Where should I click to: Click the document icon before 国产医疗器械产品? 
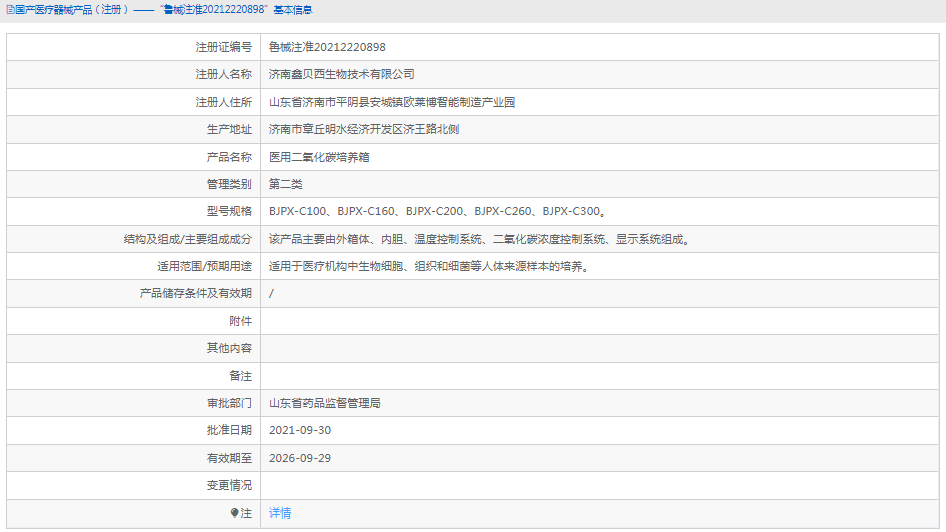tap(10, 10)
